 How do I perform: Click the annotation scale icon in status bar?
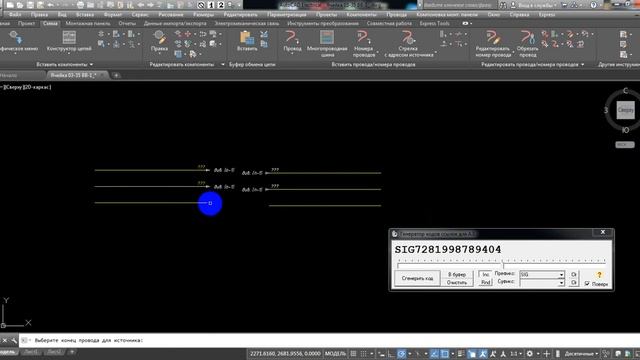point(503,353)
